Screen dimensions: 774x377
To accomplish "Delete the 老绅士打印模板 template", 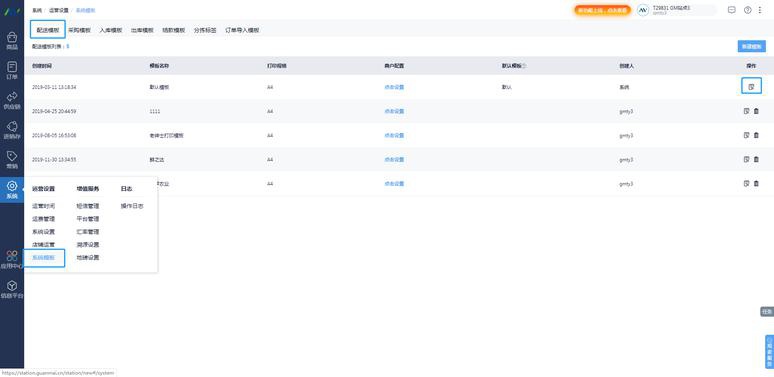I will [x=756, y=135].
